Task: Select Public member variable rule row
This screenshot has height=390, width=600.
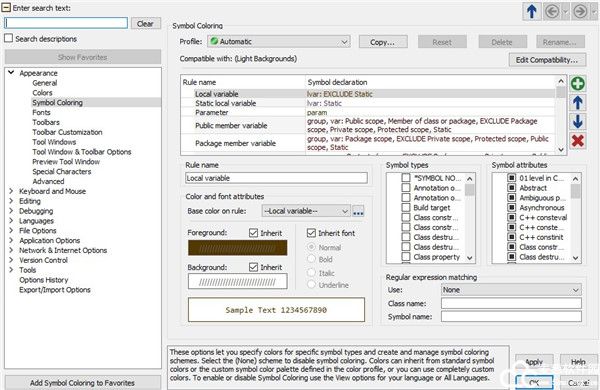Action: click(368, 126)
